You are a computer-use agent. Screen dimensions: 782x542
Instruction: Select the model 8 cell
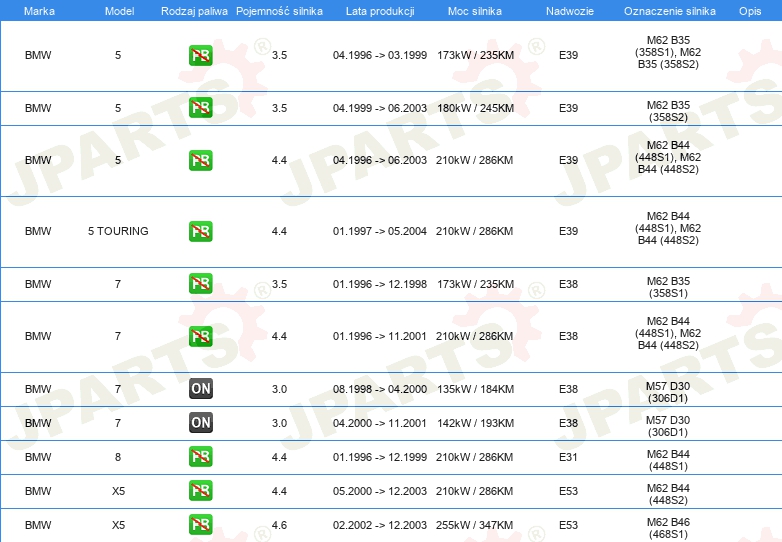tap(118, 457)
